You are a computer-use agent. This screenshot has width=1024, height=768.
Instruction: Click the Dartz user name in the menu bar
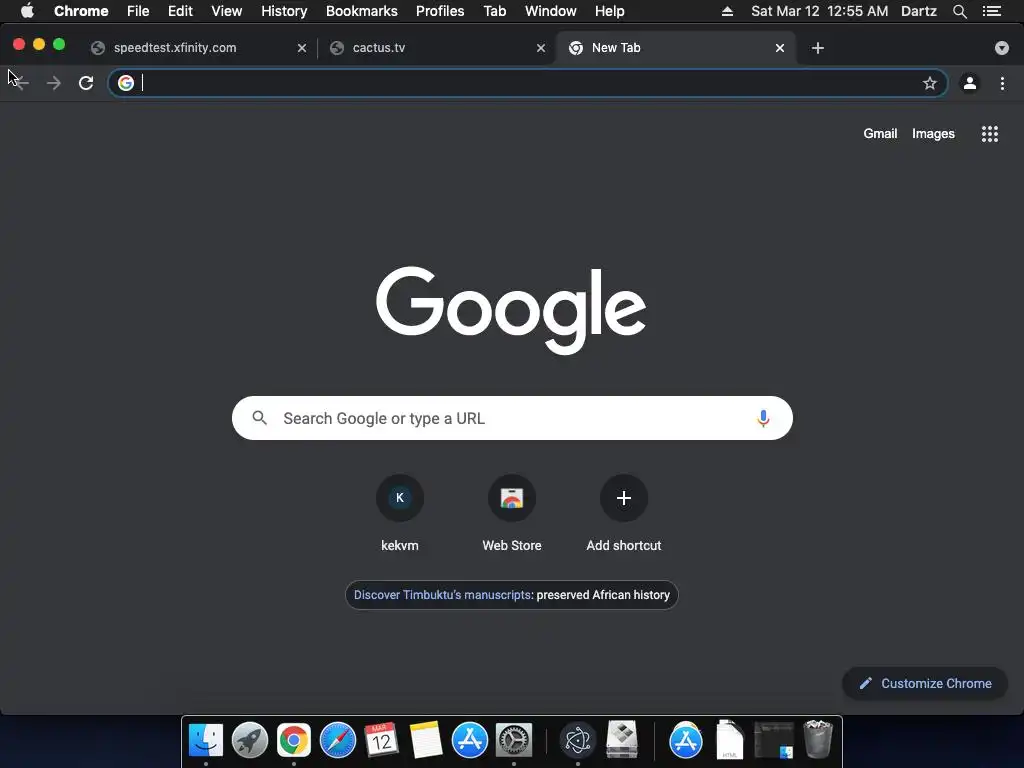(919, 11)
